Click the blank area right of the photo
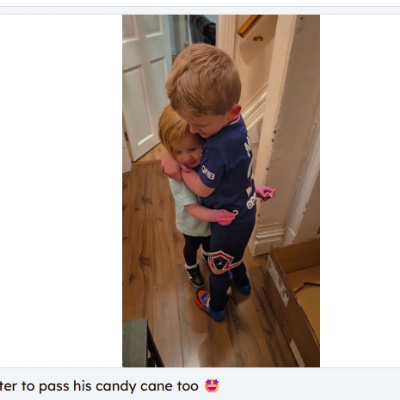 click(360, 191)
